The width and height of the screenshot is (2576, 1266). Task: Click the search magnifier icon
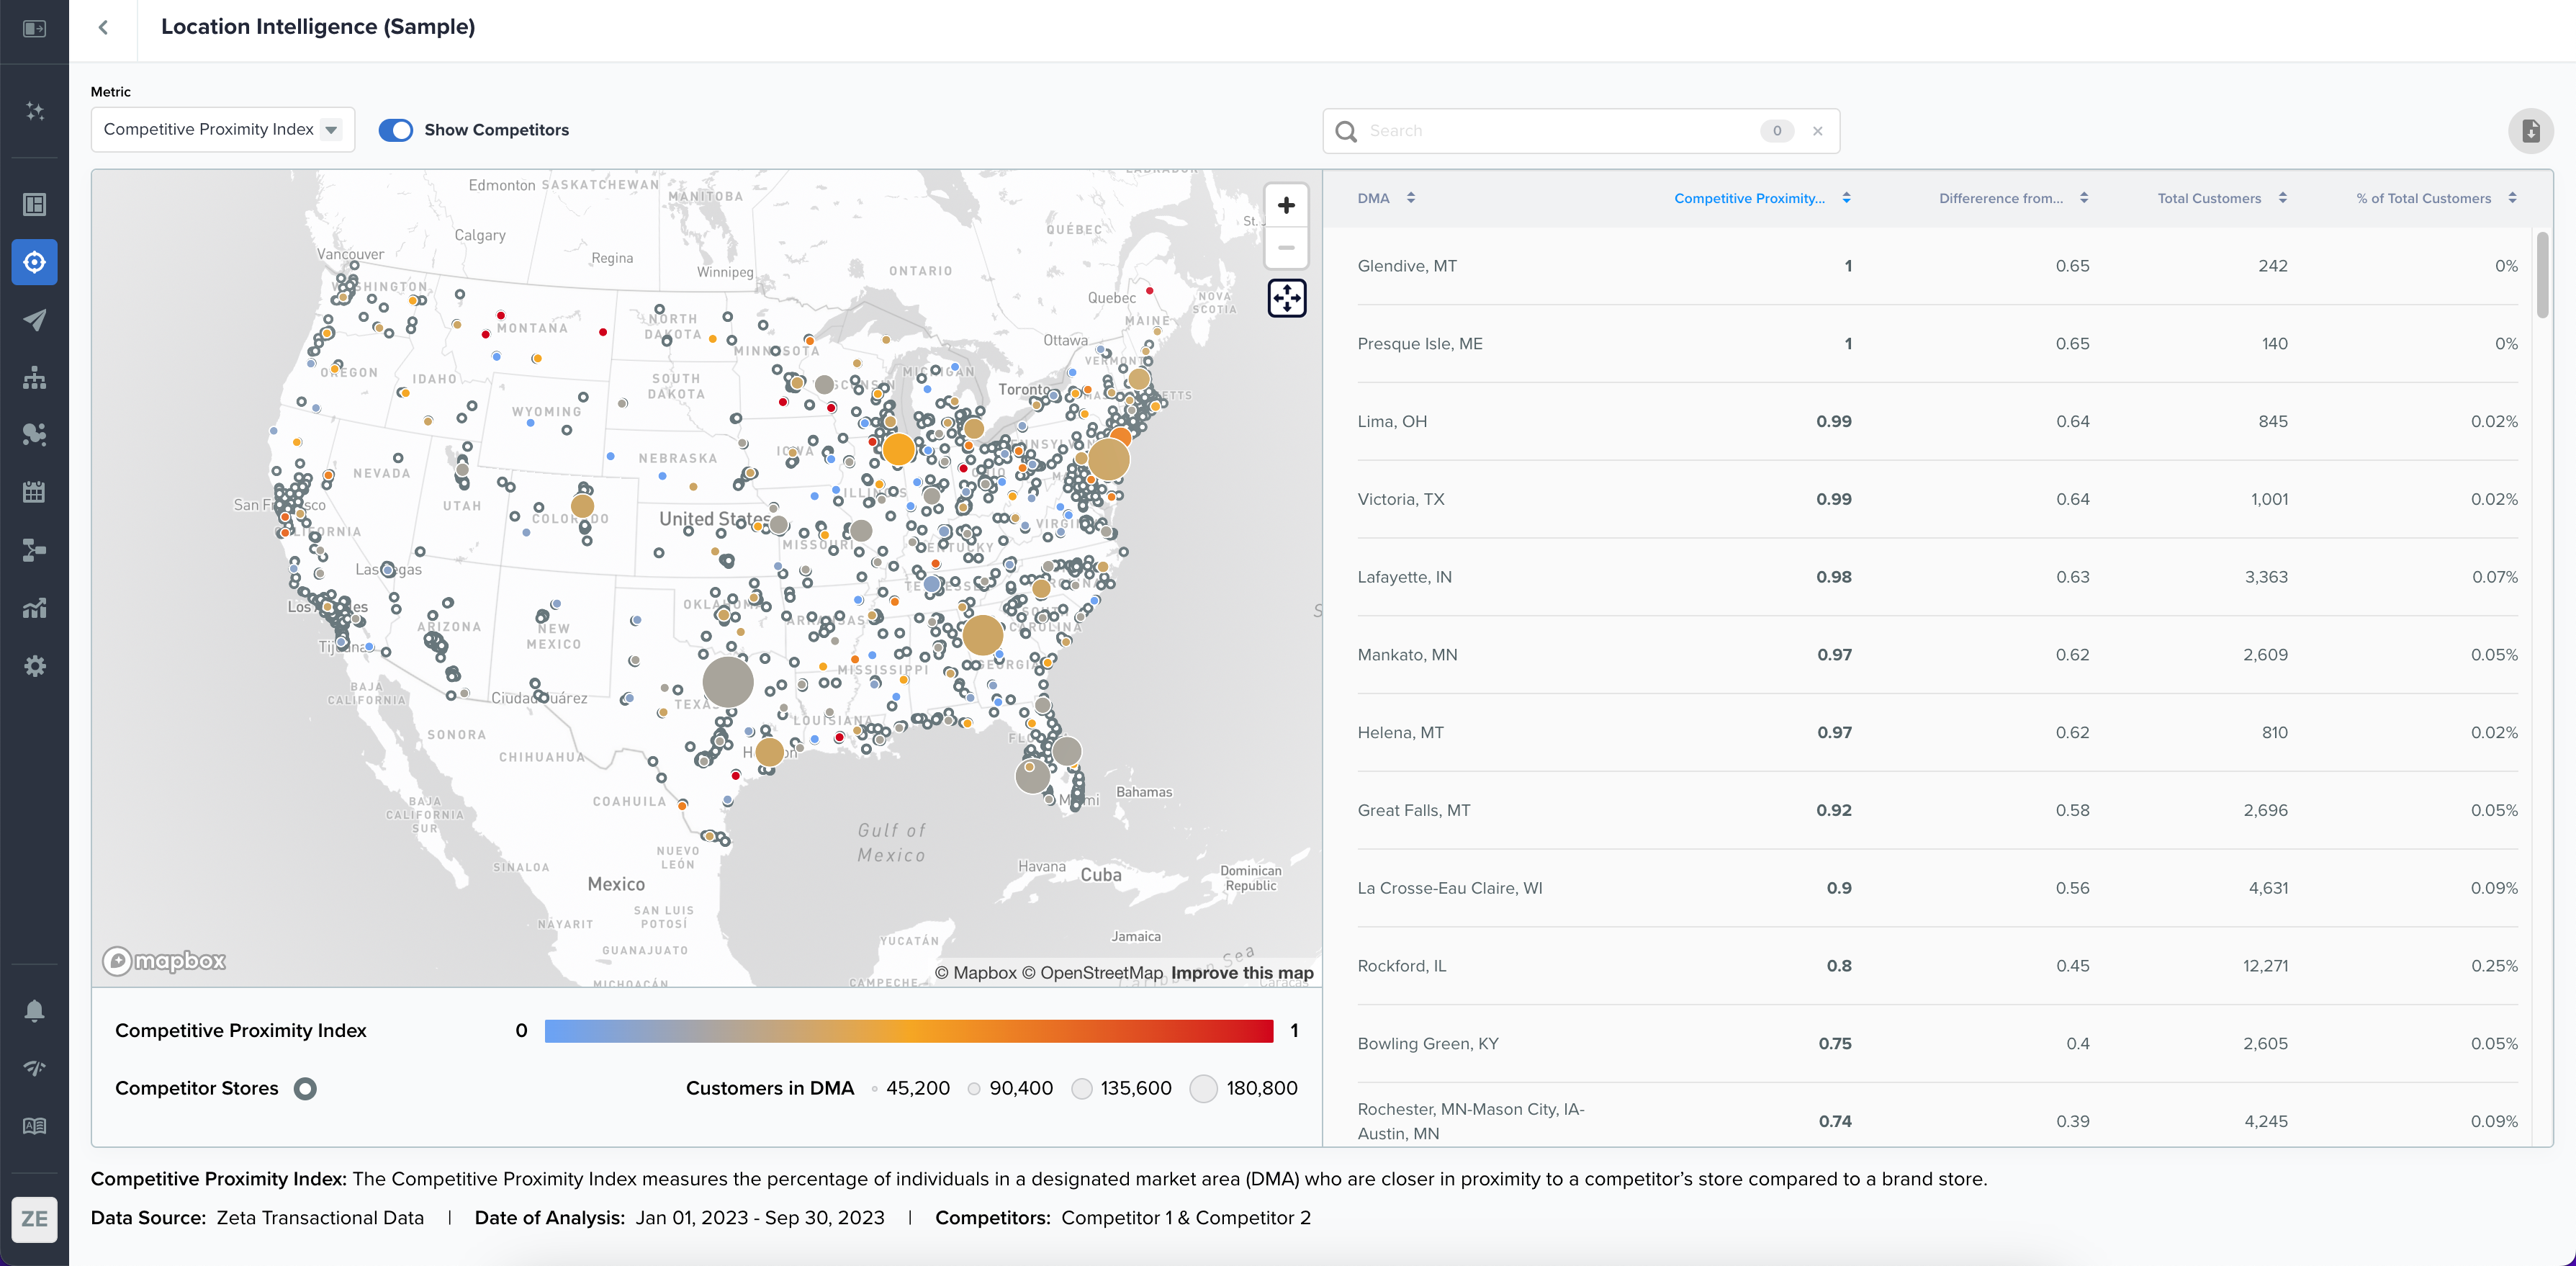[x=1346, y=131]
